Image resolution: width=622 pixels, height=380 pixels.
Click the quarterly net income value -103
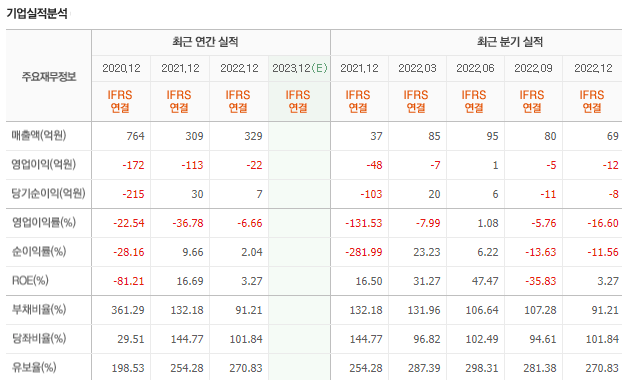tap(371, 194)
